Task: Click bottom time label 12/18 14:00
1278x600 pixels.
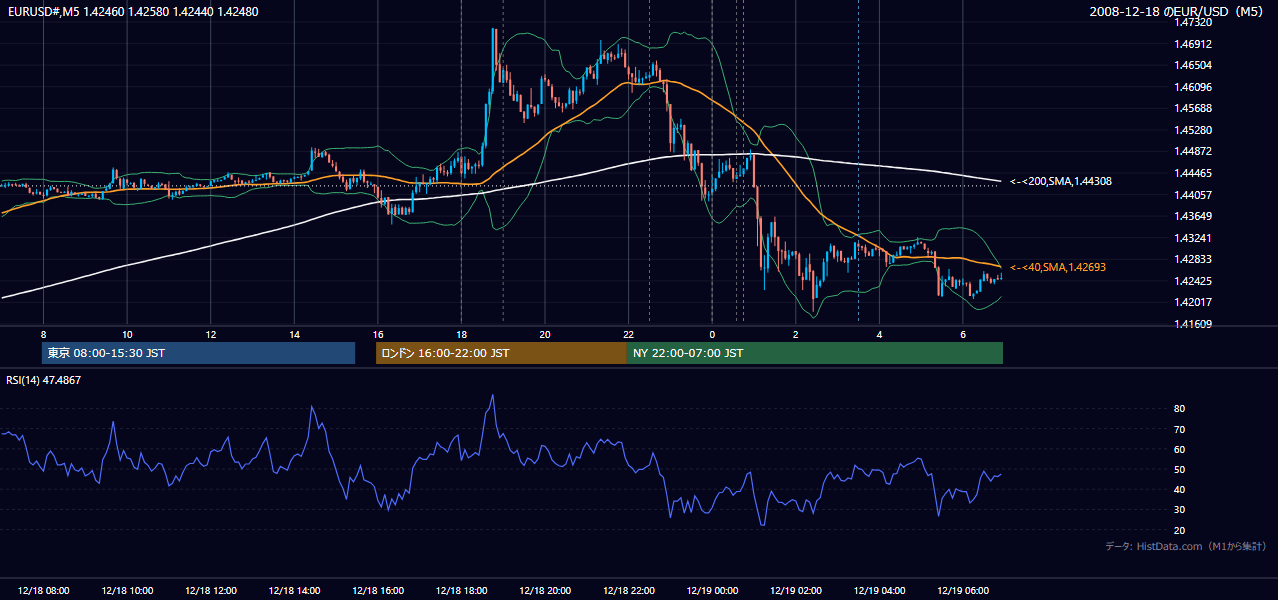Action: click(x=294, y=591)
